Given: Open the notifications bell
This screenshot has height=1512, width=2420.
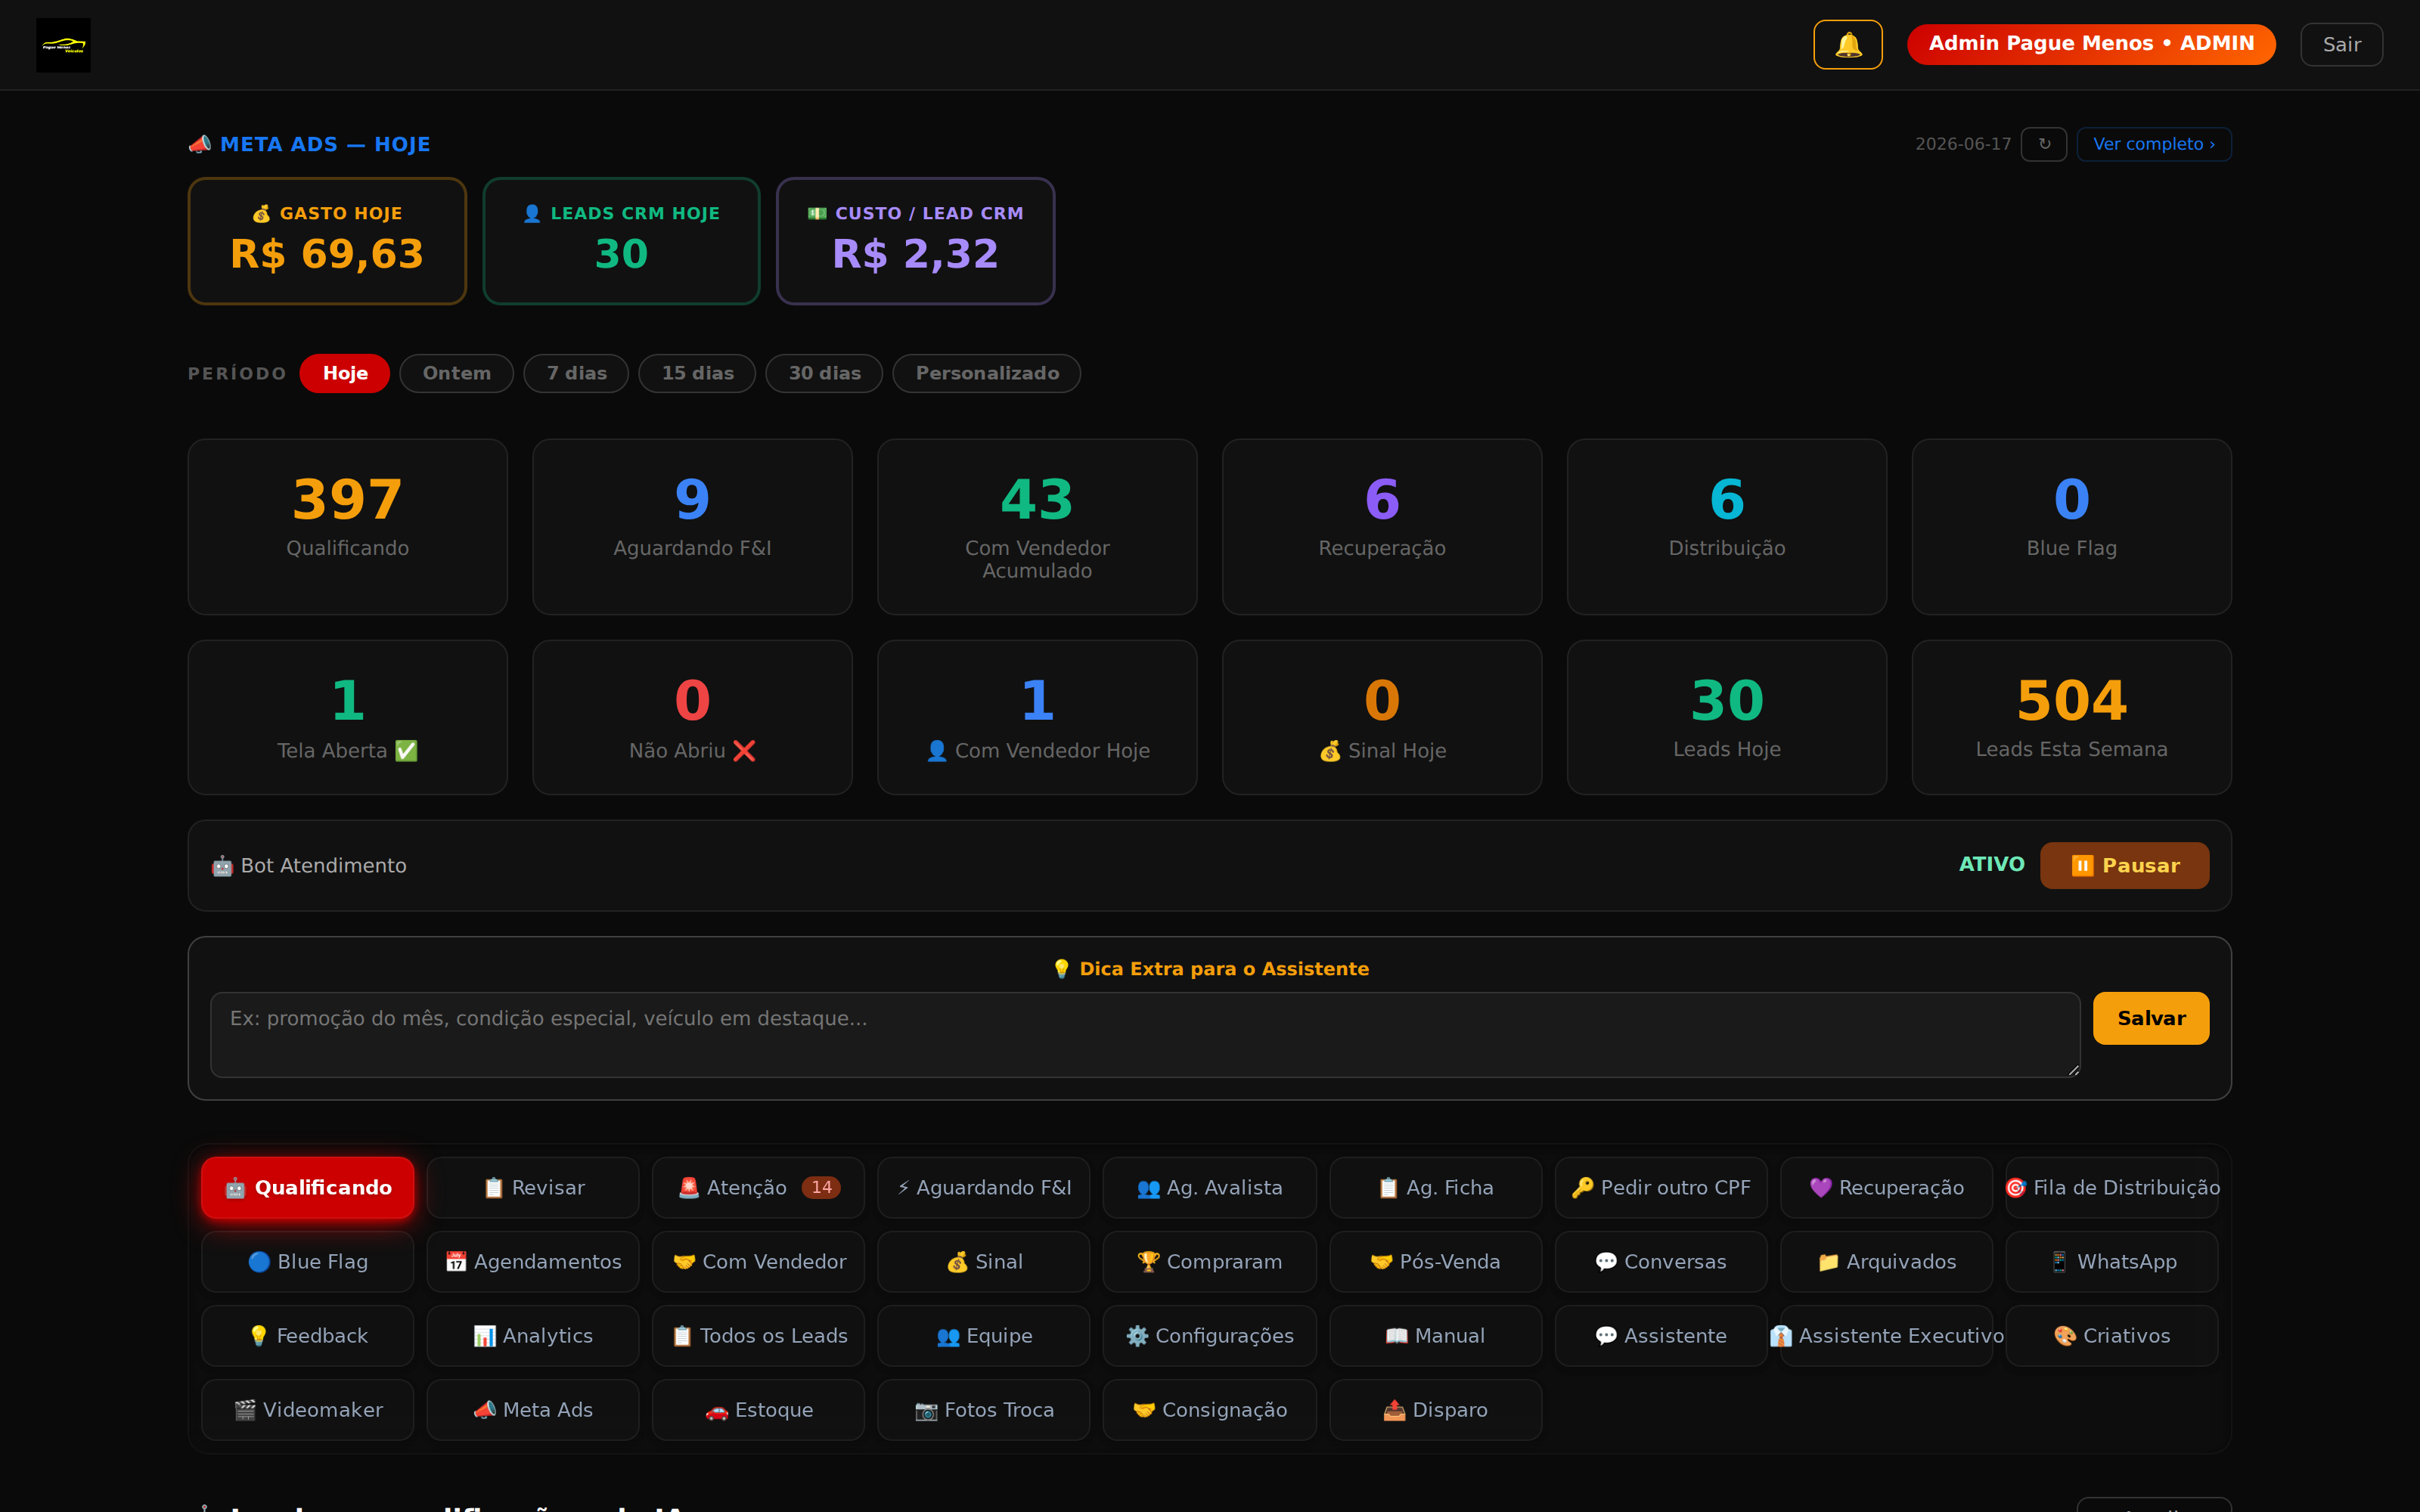Looking at the screenshot, I should click(1847, 44).
